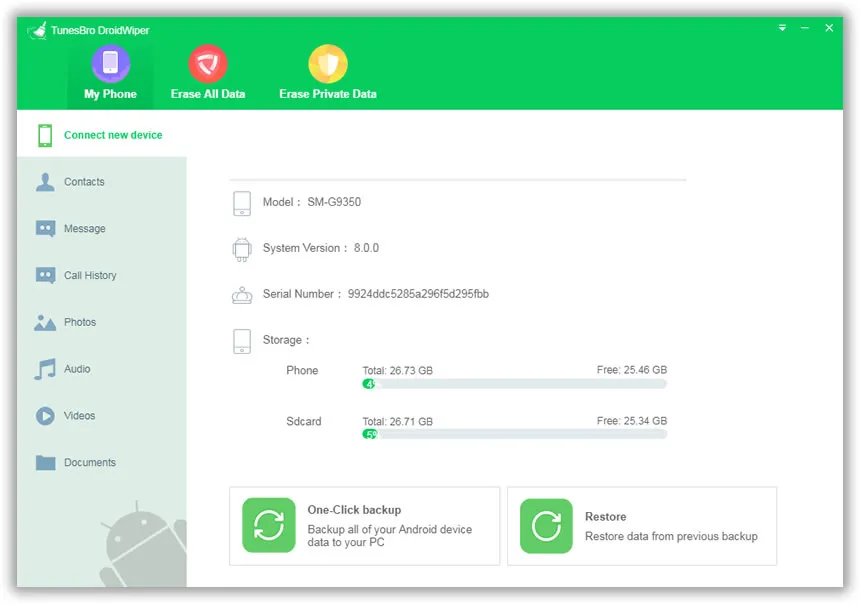Screen dimensions: 860x604
Task: Click the Call History icon
Action: click(x=45, y=275)
